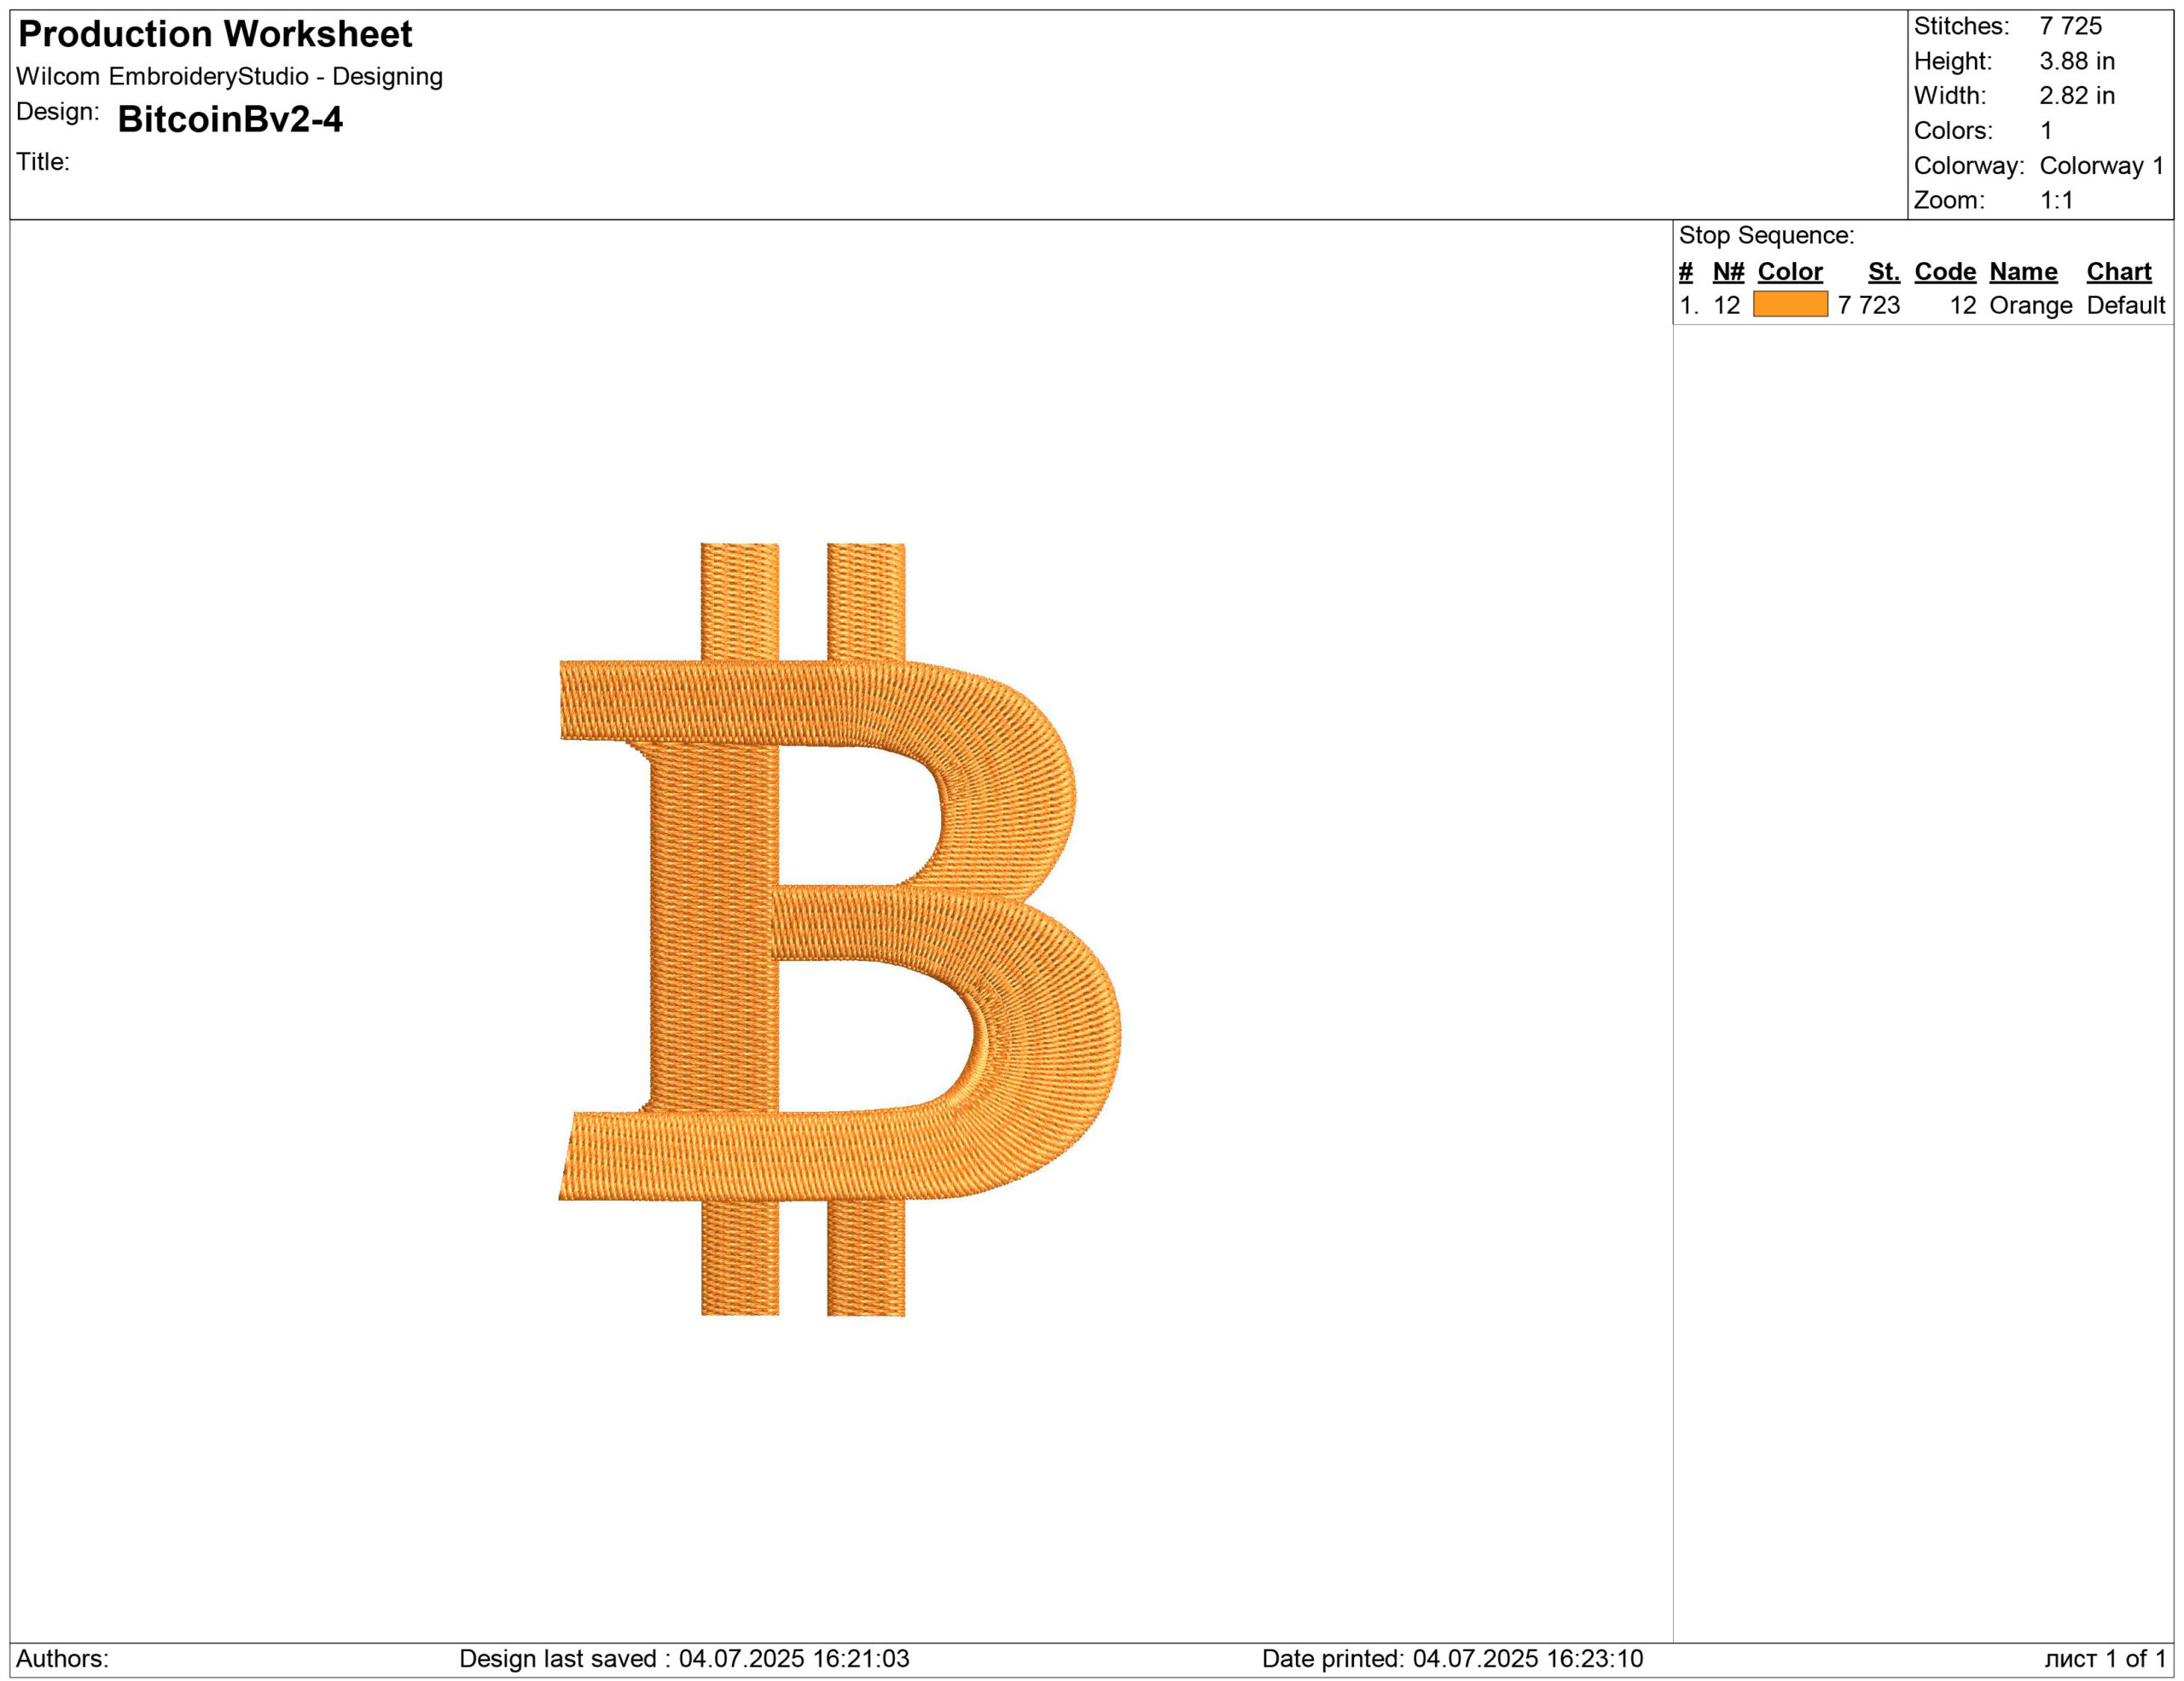Click the Colorway 1 value
Viewport: 2184px width, 1681px height.
click(2101, 166)
